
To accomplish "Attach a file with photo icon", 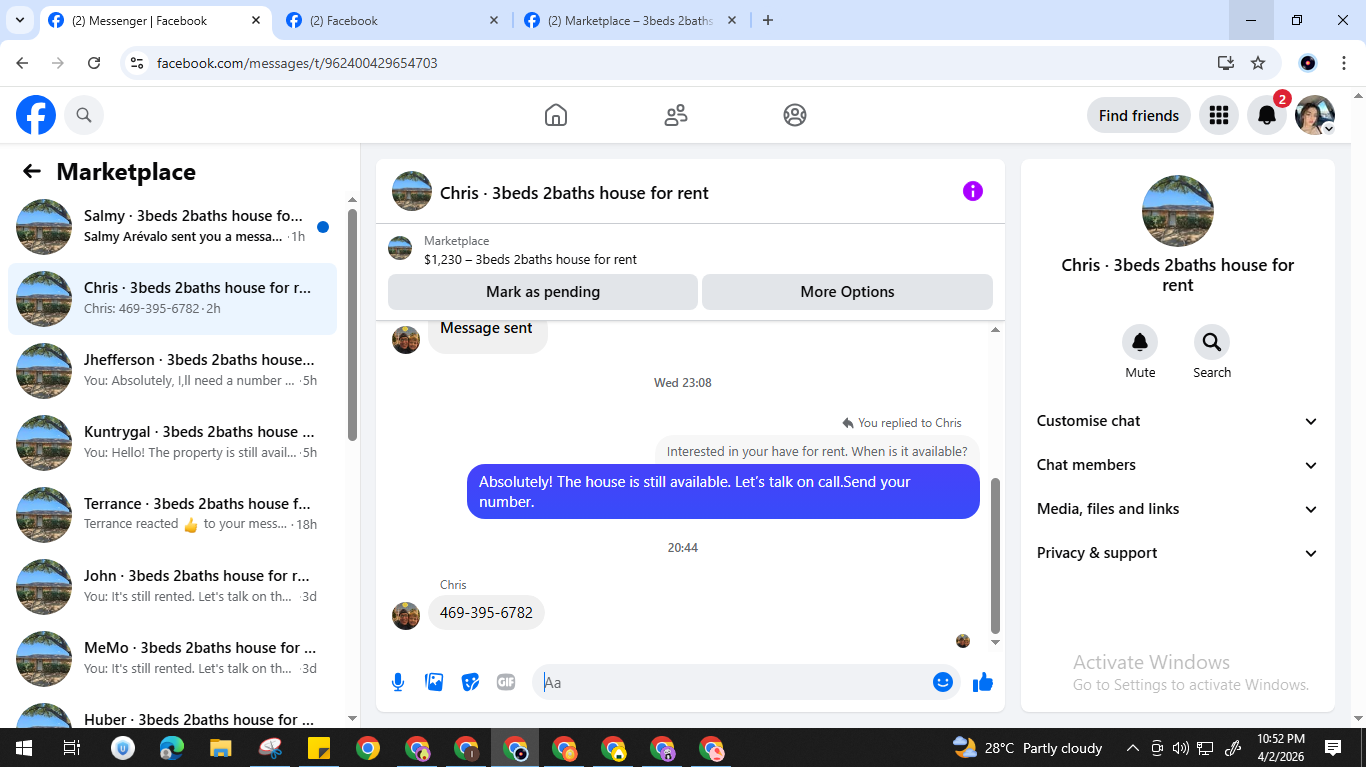I will pos(434,682).
